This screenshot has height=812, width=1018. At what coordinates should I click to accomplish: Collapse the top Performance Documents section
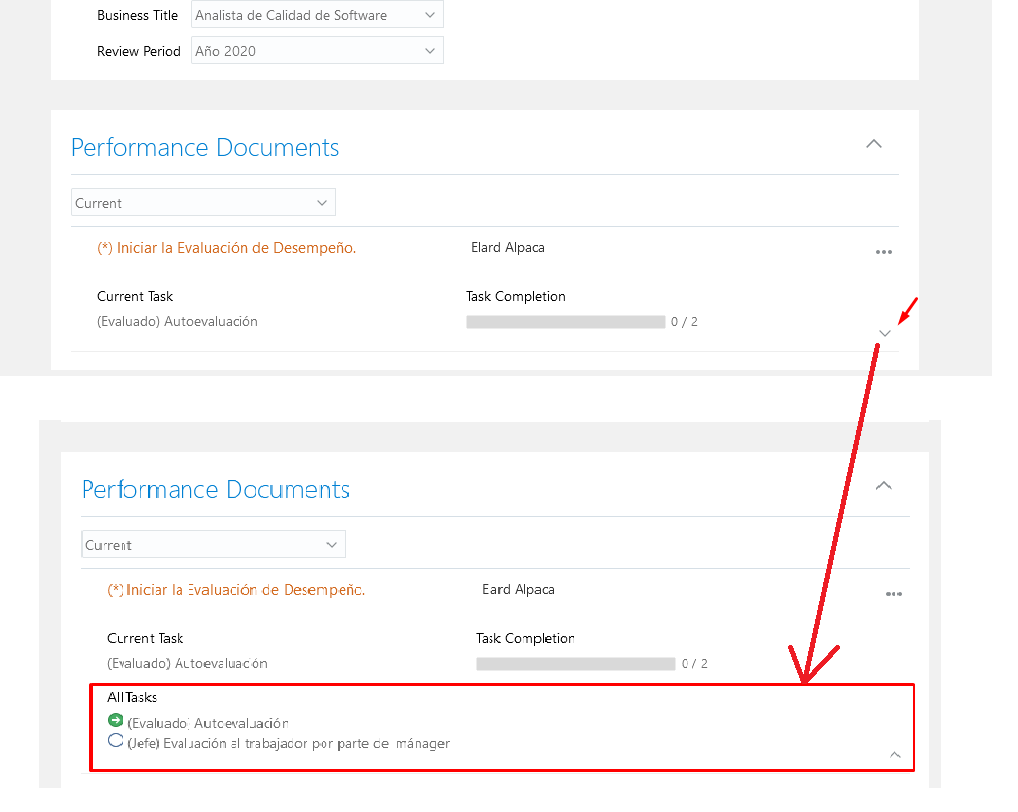pyautogui.click(x=873, y=143)
